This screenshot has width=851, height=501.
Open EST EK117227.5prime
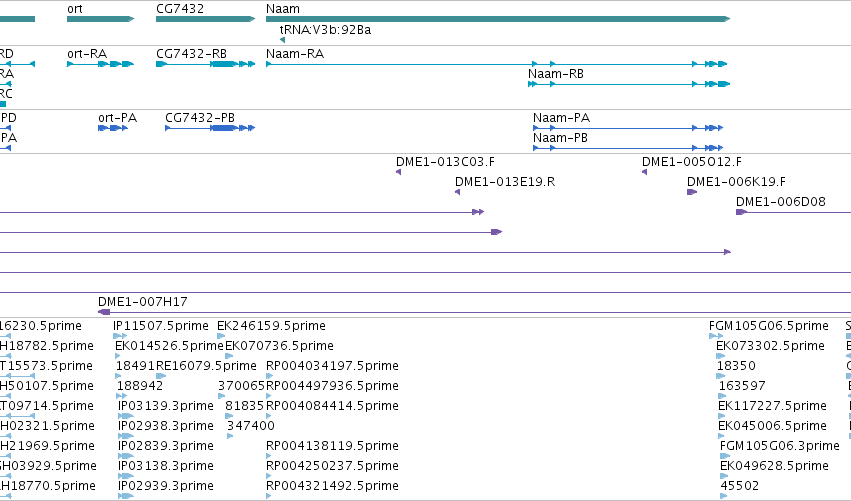[772, 406]
